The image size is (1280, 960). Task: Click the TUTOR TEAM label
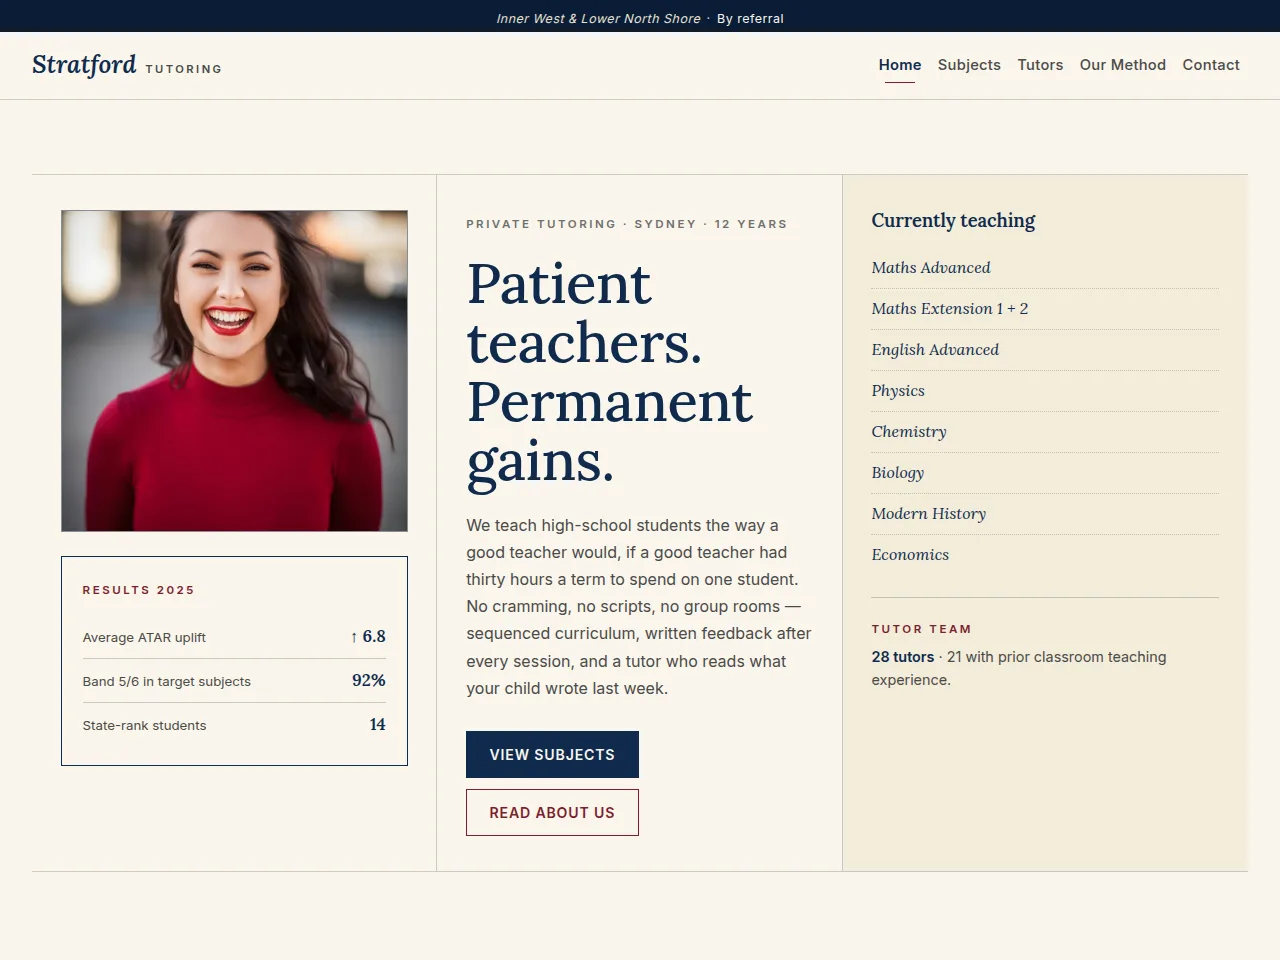point(921,629)
